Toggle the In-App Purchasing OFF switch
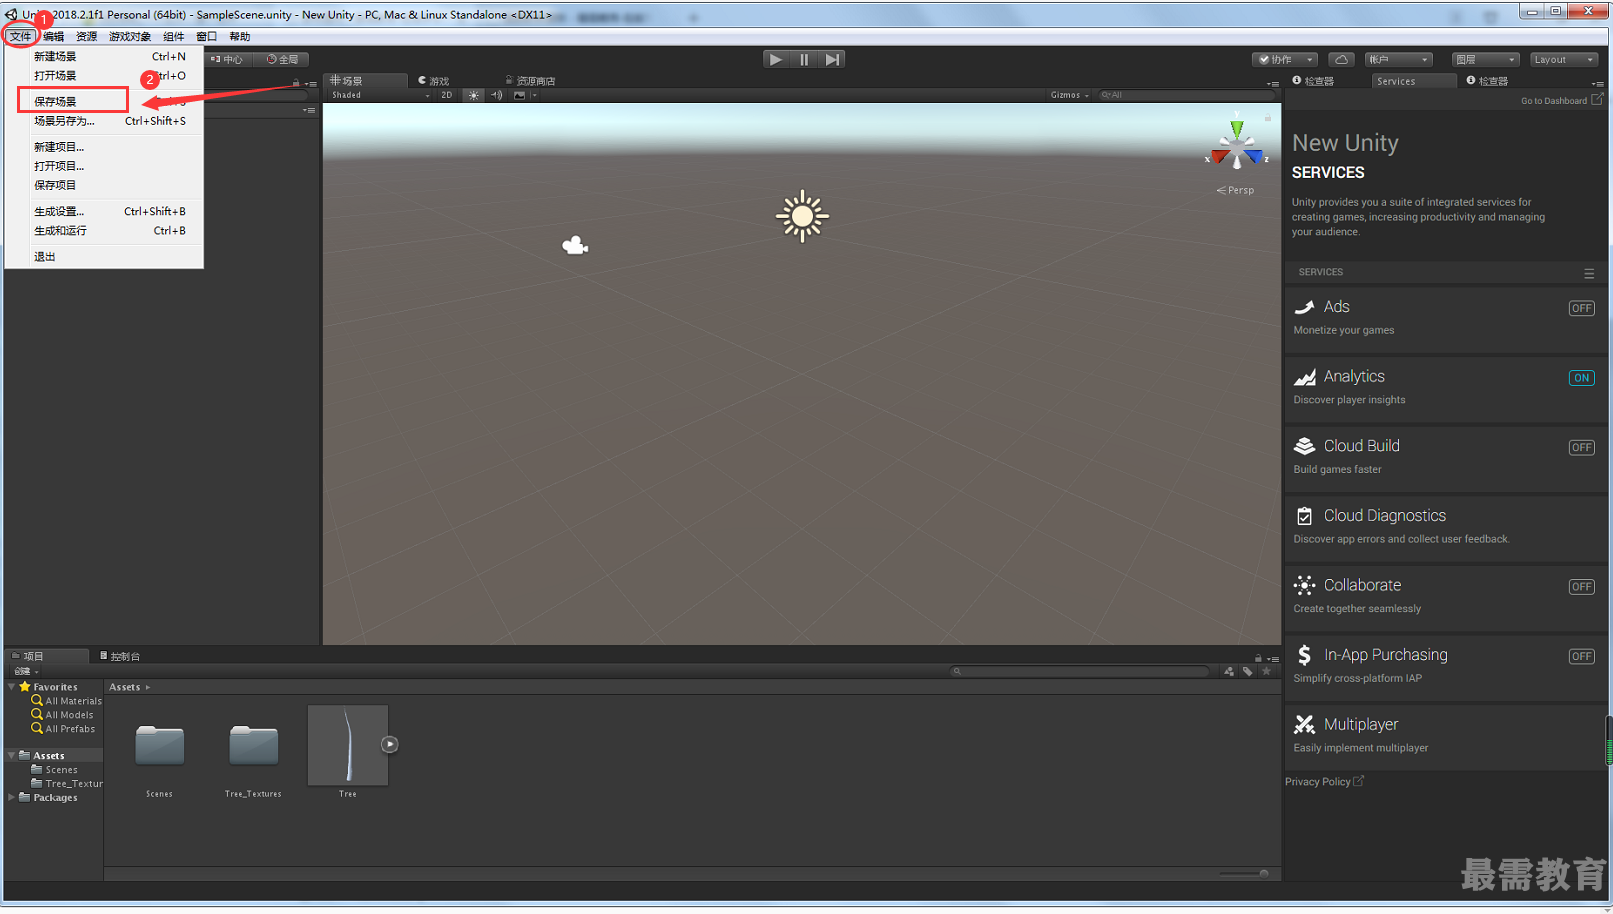1613x914 pixels. tap(1581, 656)
